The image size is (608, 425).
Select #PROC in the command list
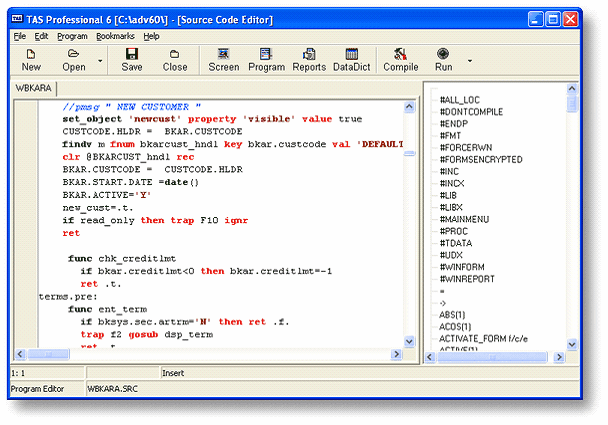(454, 232)
